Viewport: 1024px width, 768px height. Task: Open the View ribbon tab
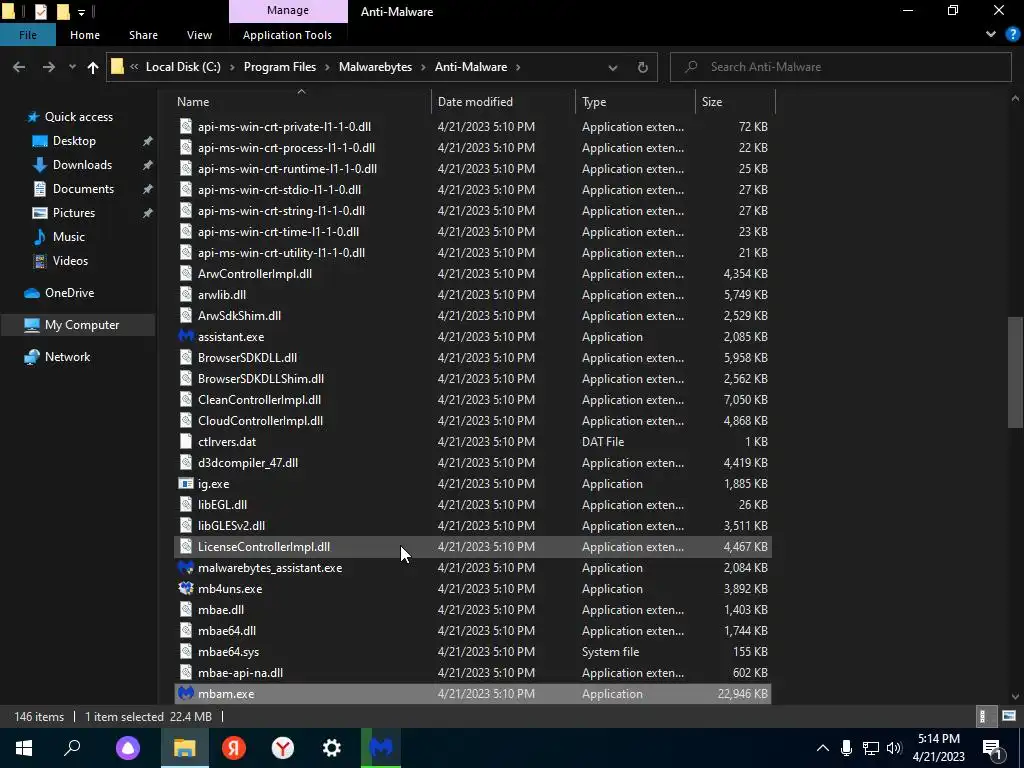(x=199, y=35)
